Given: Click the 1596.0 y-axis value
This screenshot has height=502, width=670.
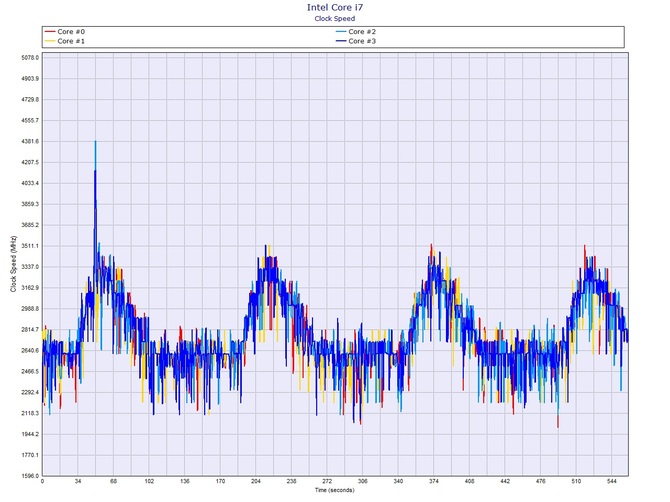Looking at the screenshot, I should coord(30,476).
